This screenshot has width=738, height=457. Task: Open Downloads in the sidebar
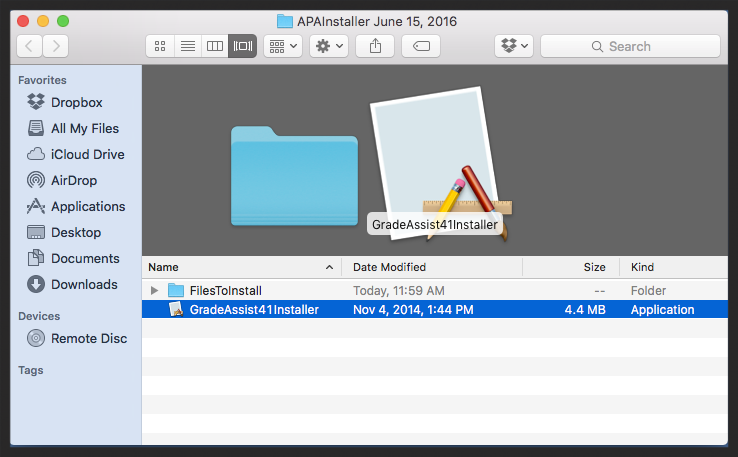pos(72,284)
